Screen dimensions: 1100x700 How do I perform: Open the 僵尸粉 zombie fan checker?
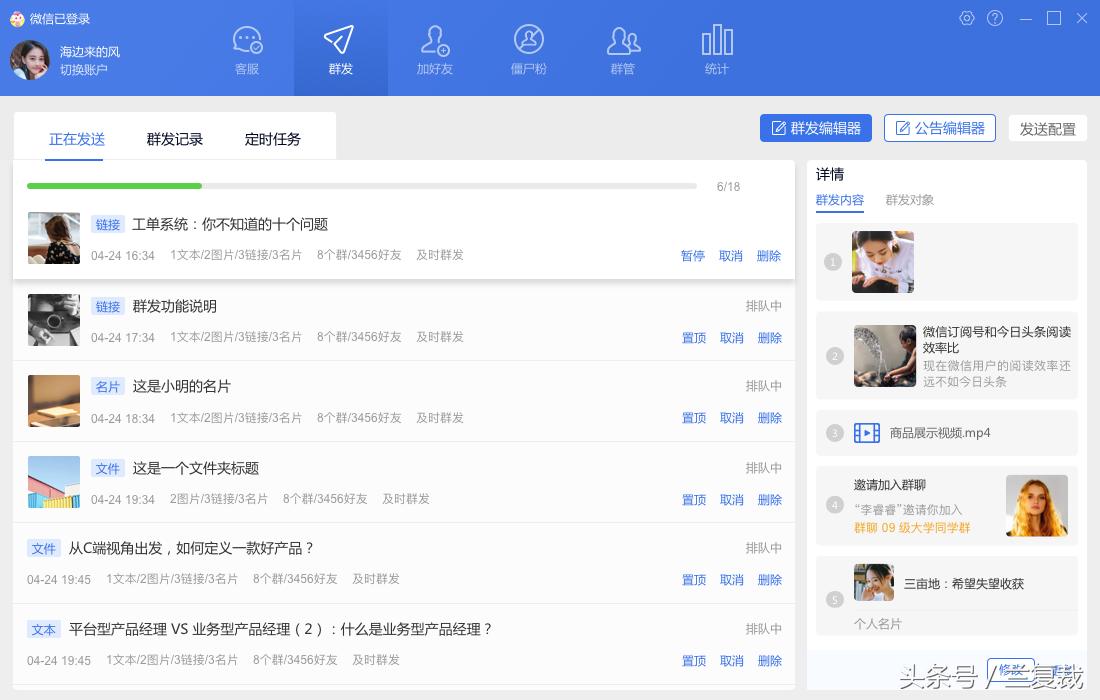[x=529, y=48]
